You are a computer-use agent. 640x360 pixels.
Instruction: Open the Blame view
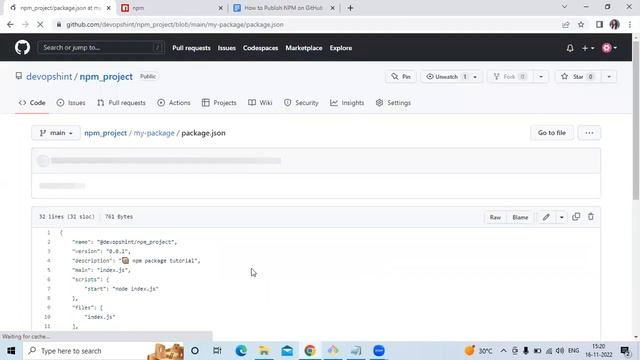(520, 217)
